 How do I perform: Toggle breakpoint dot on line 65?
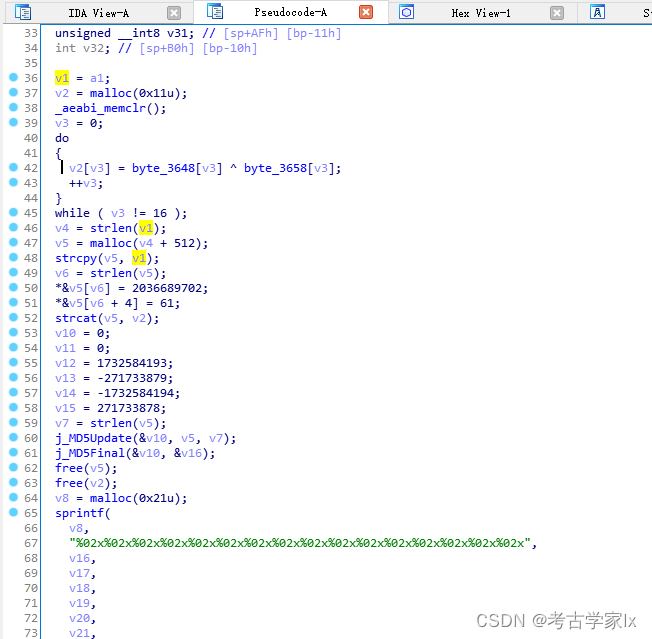(13, 512)
